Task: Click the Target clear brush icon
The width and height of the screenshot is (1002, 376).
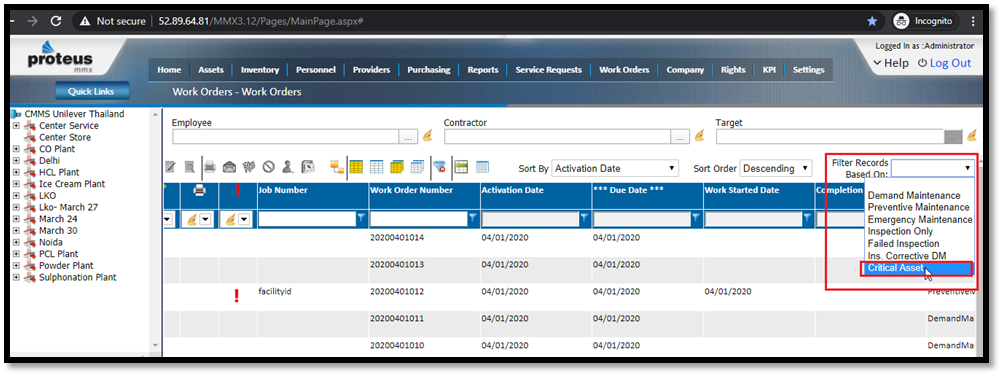Action: coord(972,136)
